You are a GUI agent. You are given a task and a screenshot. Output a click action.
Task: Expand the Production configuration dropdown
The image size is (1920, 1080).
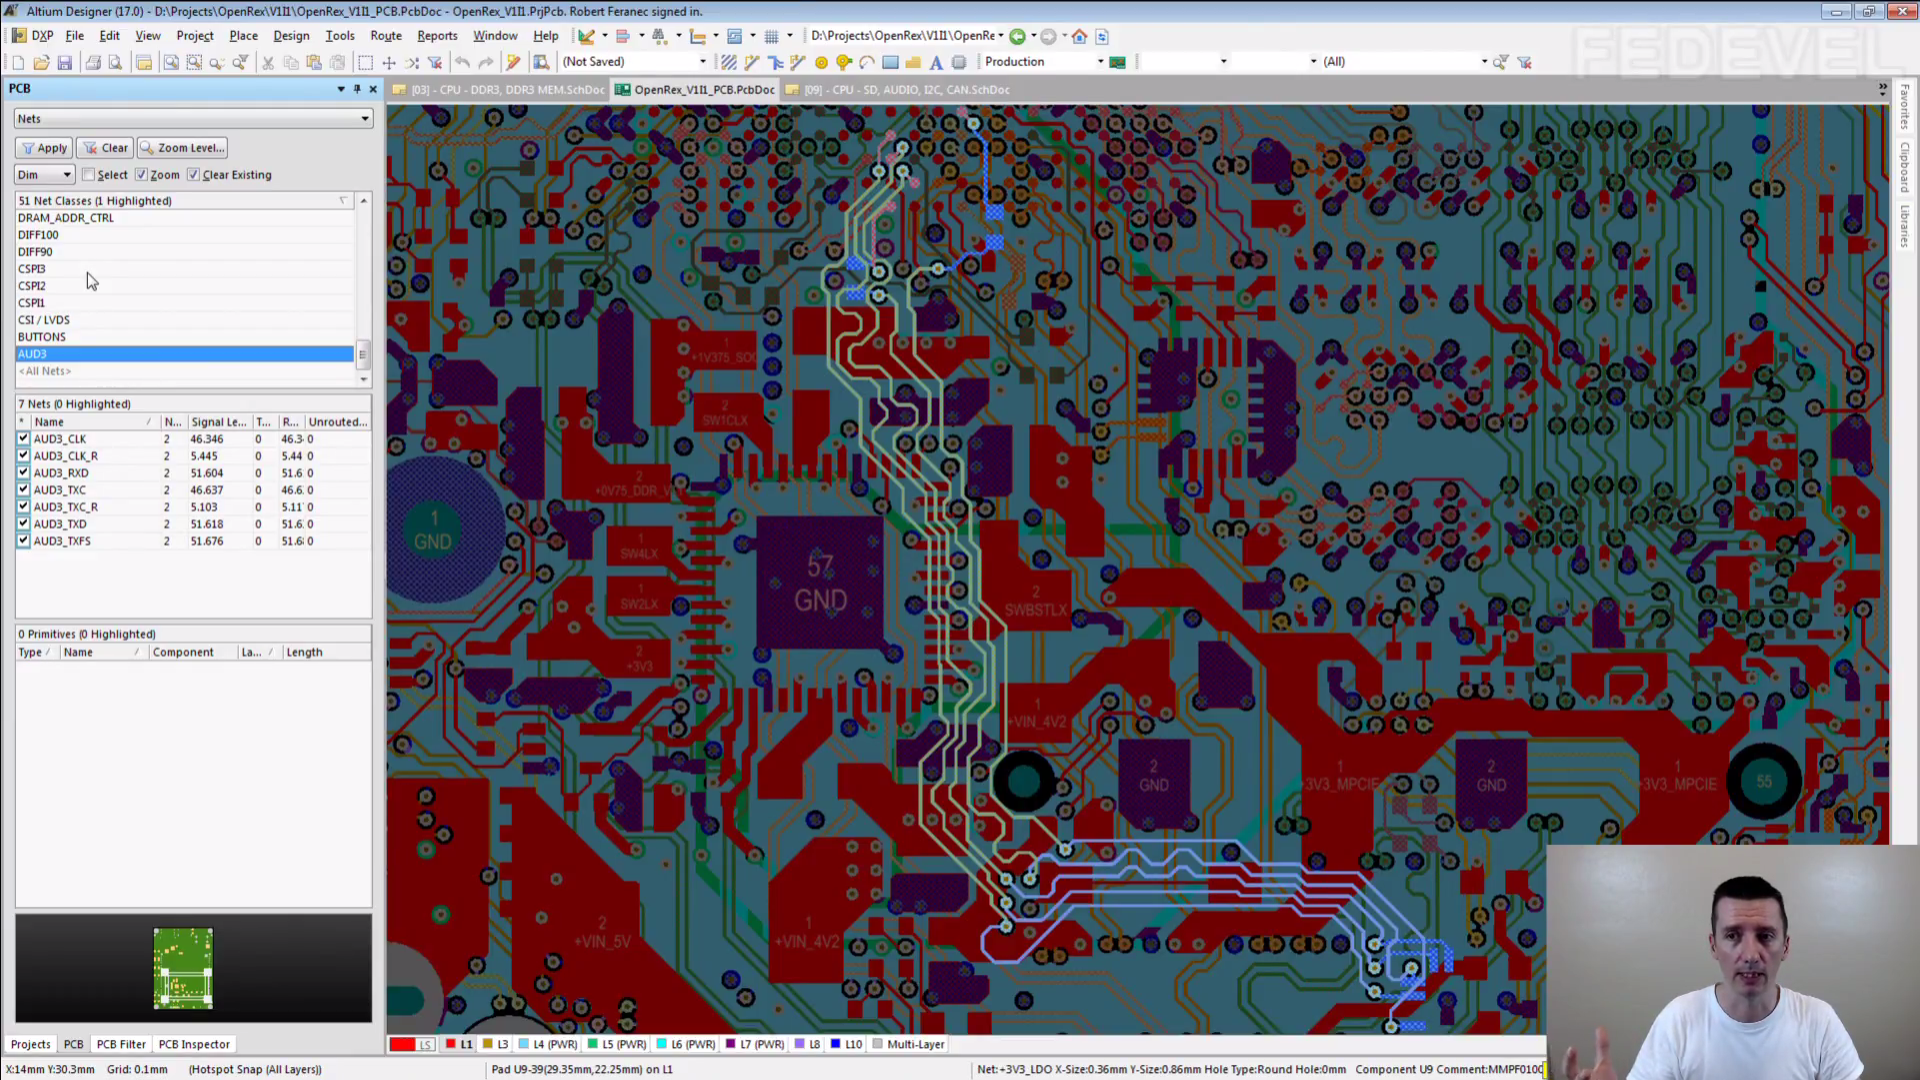(x=1100, y=62)
